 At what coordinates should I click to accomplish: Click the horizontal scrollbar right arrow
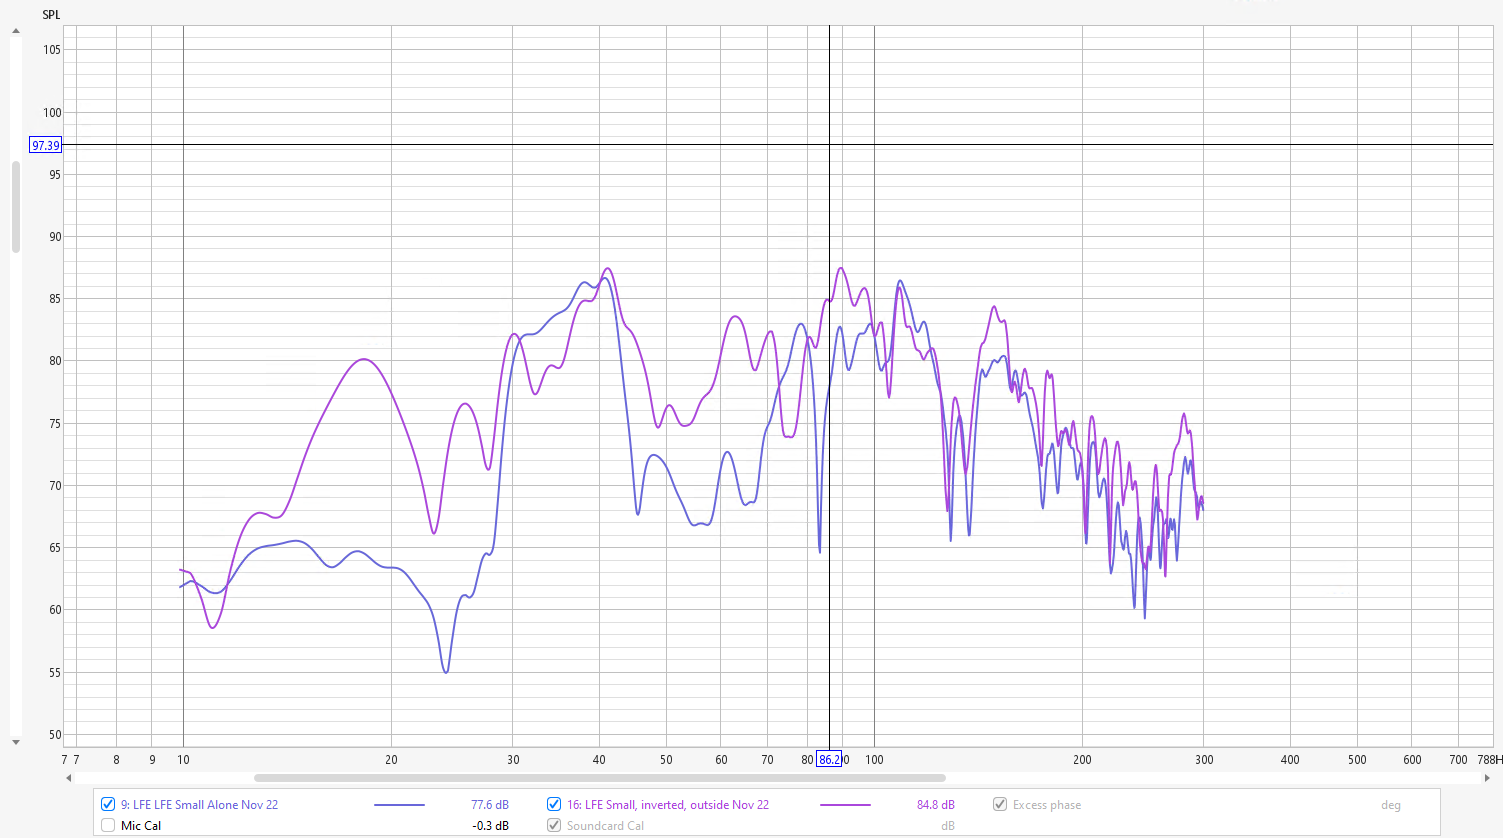tap(1487, 778)
